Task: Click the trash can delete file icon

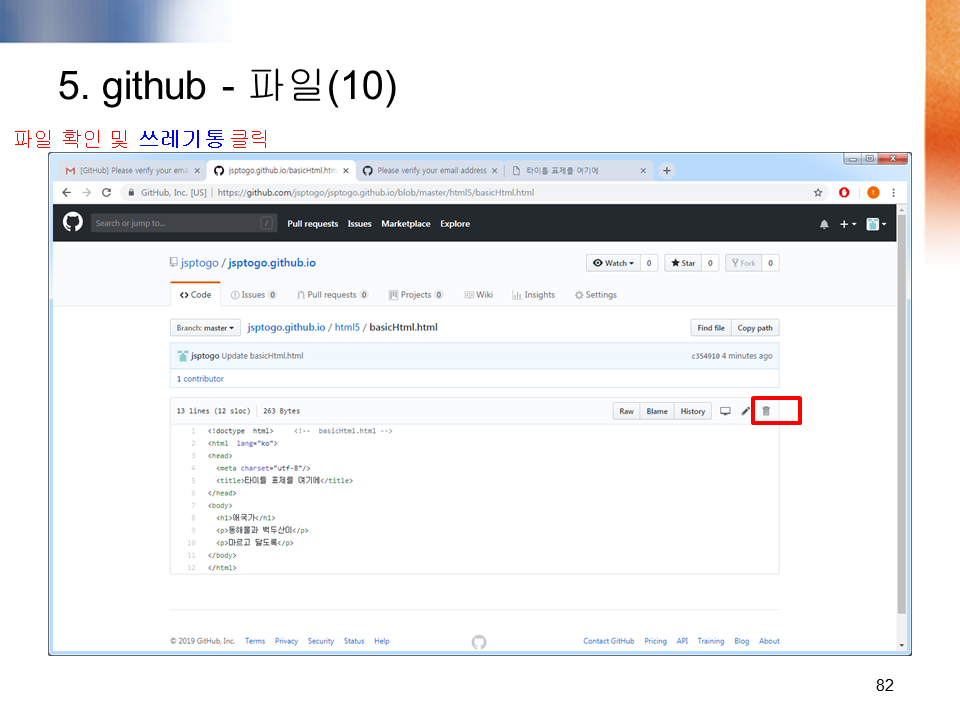Action: [x=766, y=411]
